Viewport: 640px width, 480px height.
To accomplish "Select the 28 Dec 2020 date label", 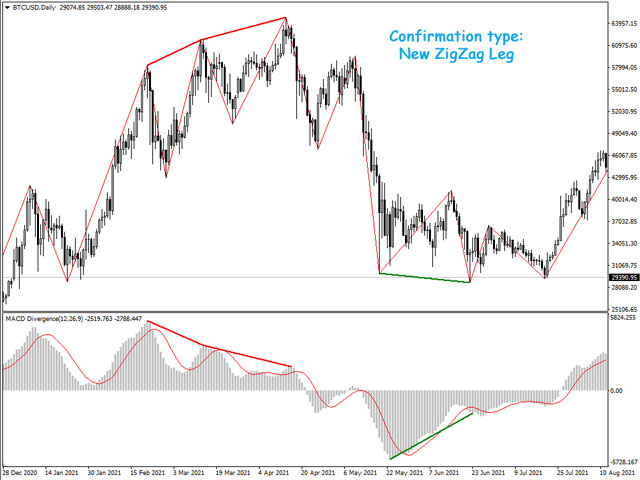I will (x=20, y=473).
